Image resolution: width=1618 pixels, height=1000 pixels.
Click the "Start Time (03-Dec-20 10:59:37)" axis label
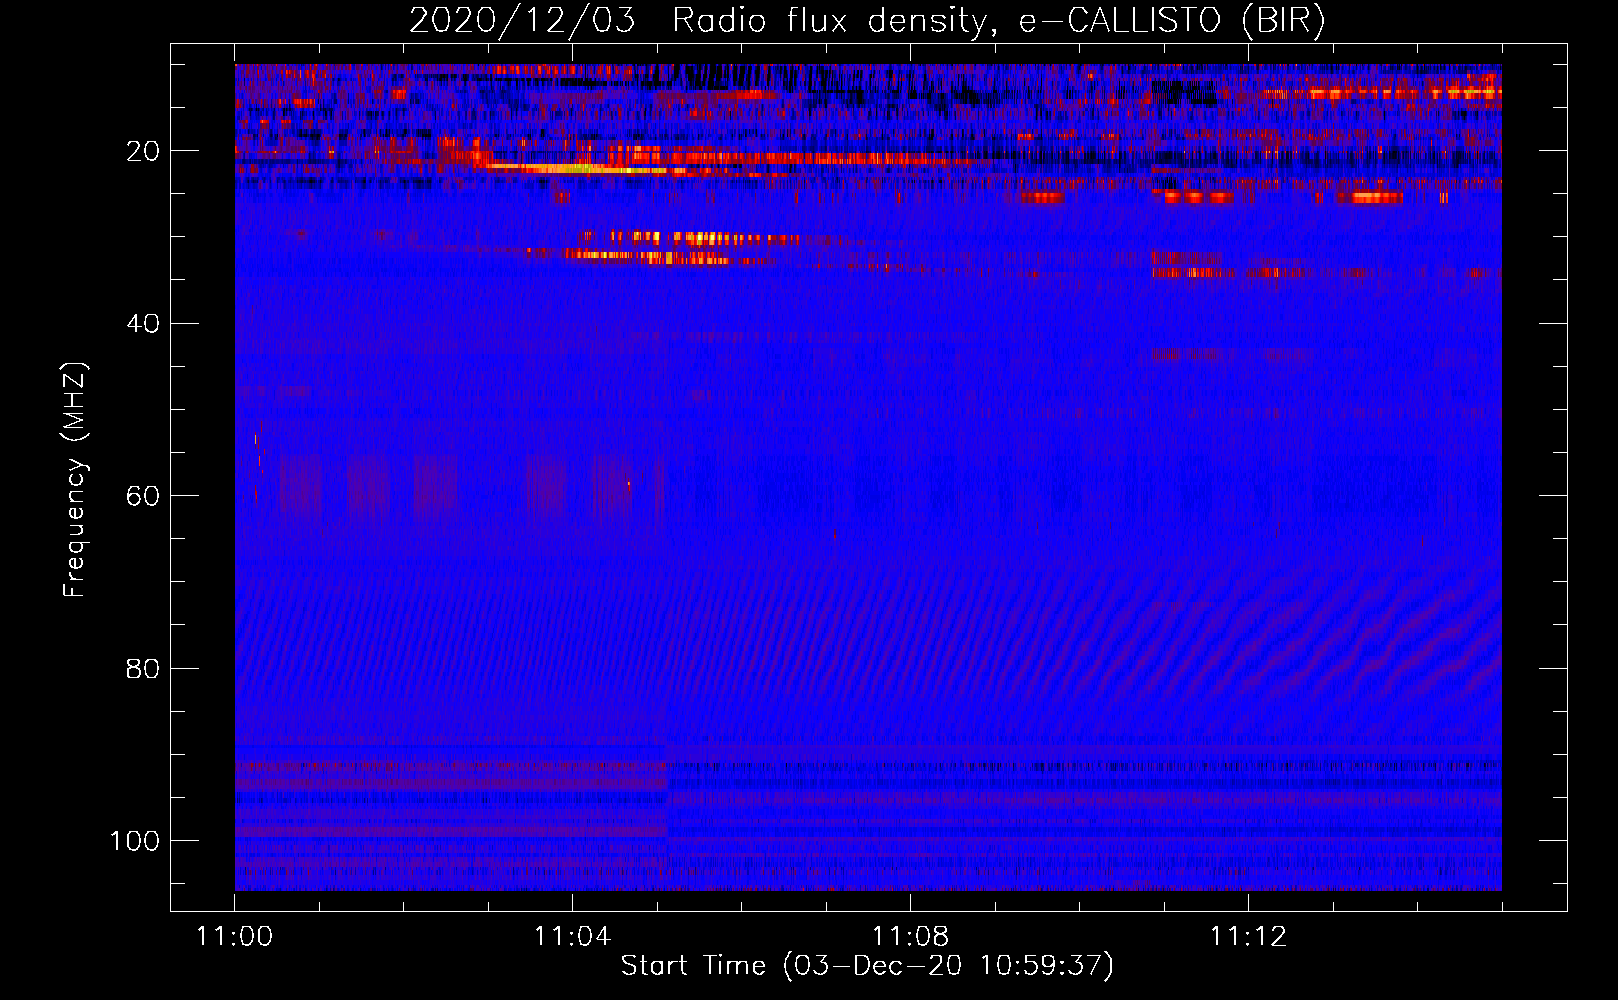tap(867, 966)
